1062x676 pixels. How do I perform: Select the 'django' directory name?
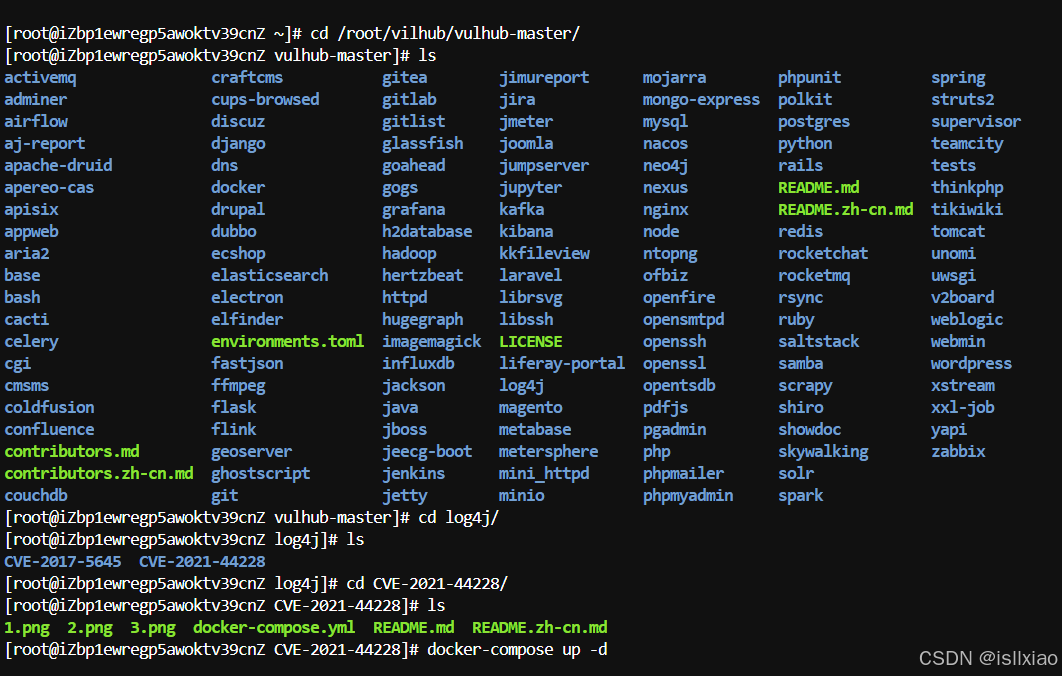click(x=238, y=144)
